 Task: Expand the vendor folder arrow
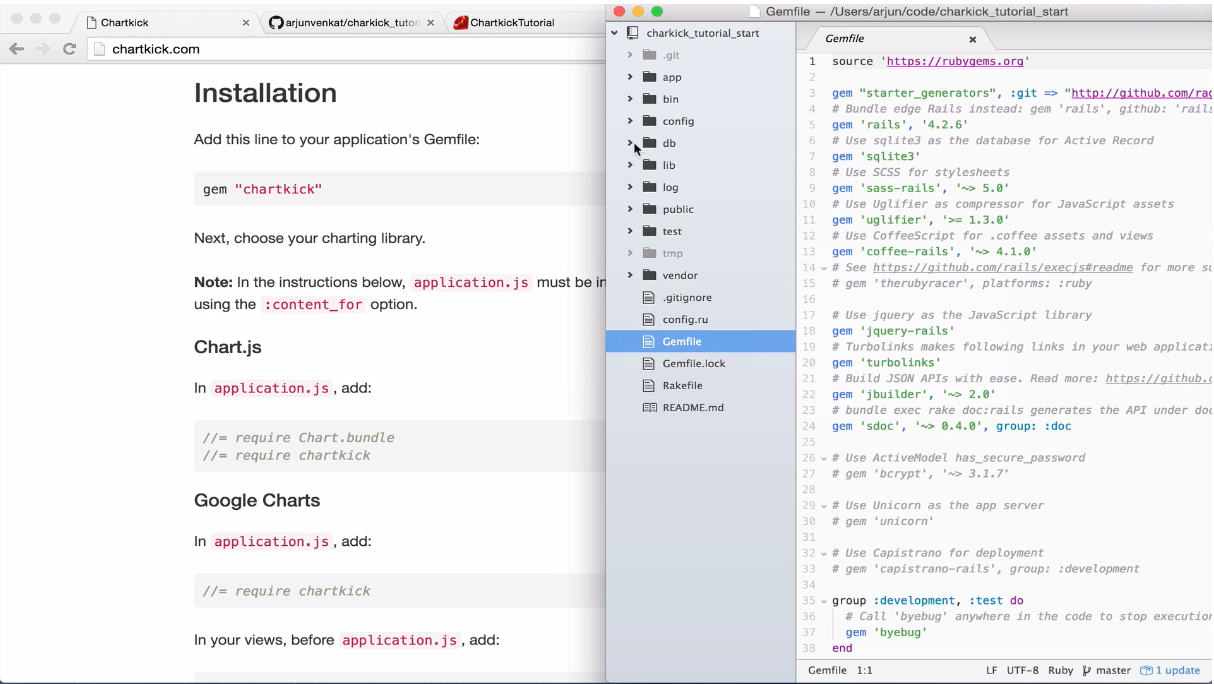(x=630, y=275)
